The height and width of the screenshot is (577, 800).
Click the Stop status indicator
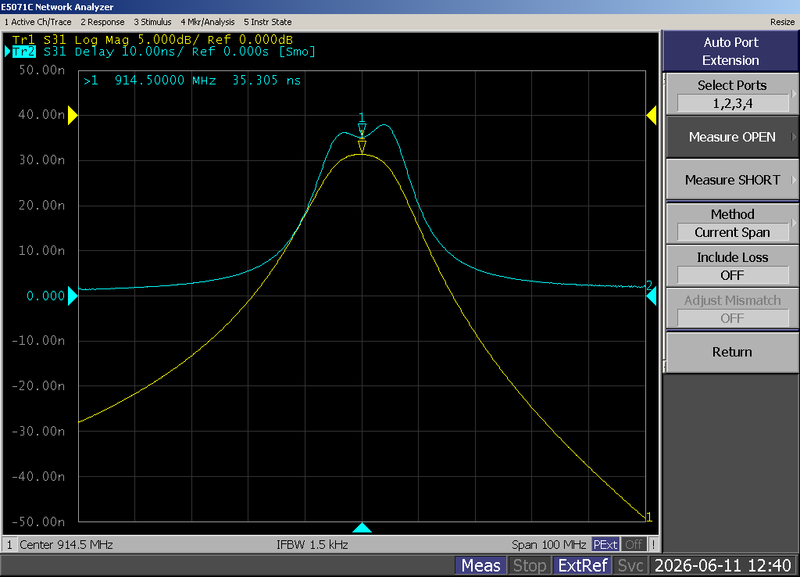point(530,566)
